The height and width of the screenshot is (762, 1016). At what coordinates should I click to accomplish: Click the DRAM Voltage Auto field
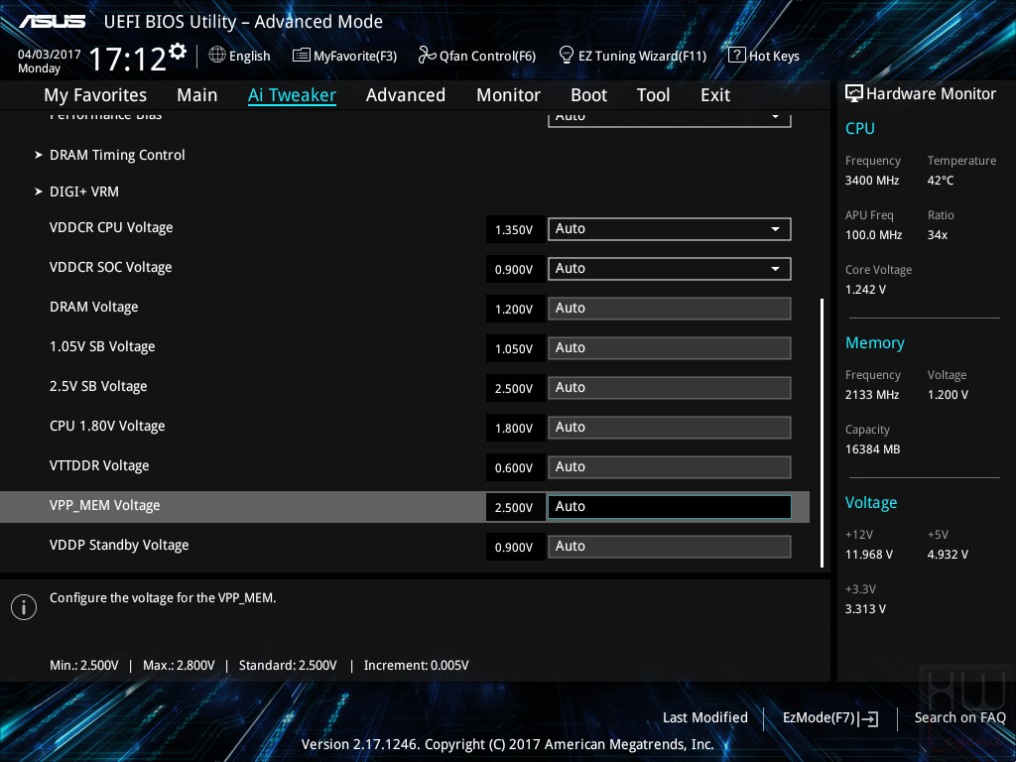669,308
